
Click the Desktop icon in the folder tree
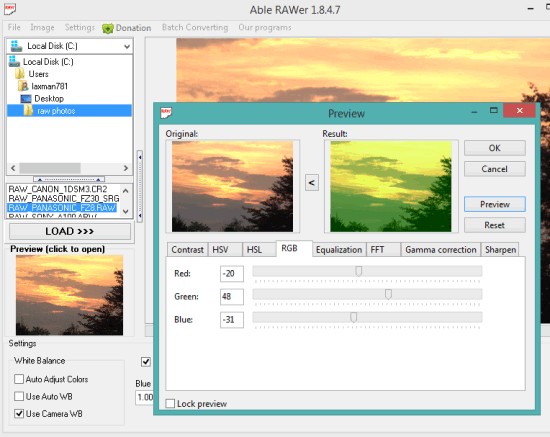click(26, 99)
